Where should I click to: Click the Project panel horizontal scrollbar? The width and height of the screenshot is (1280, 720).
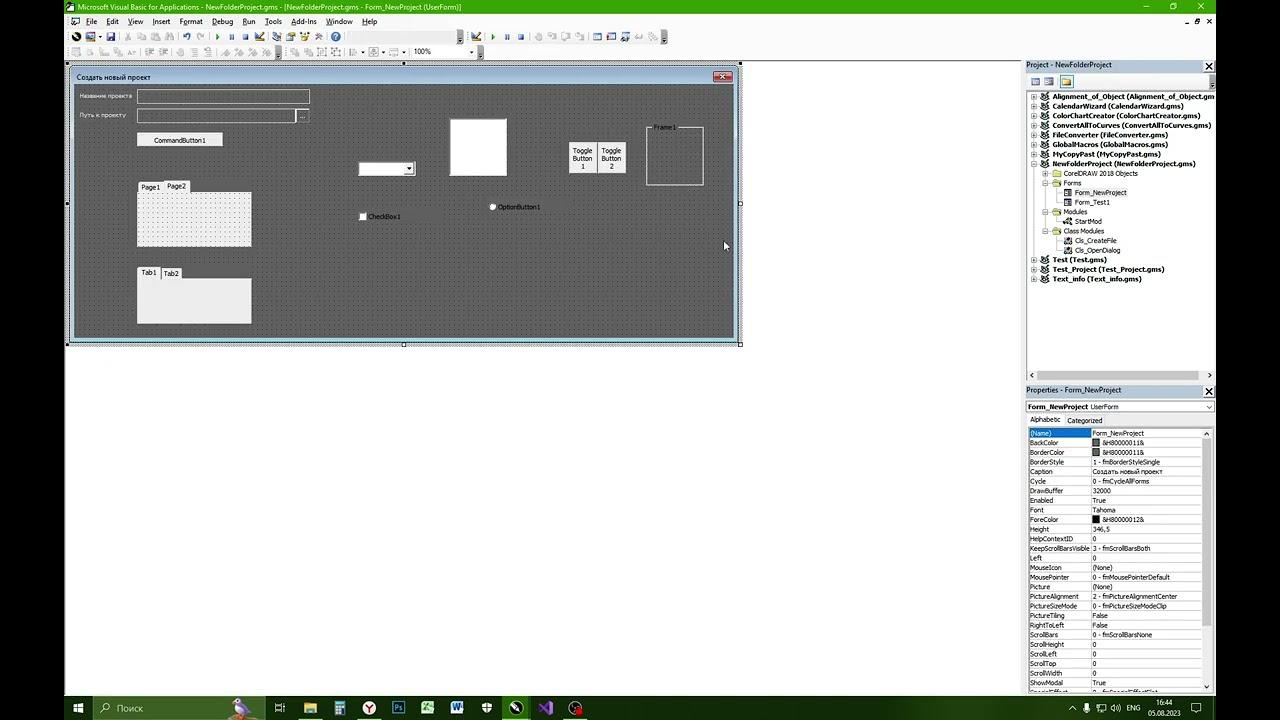point(1119,375)
